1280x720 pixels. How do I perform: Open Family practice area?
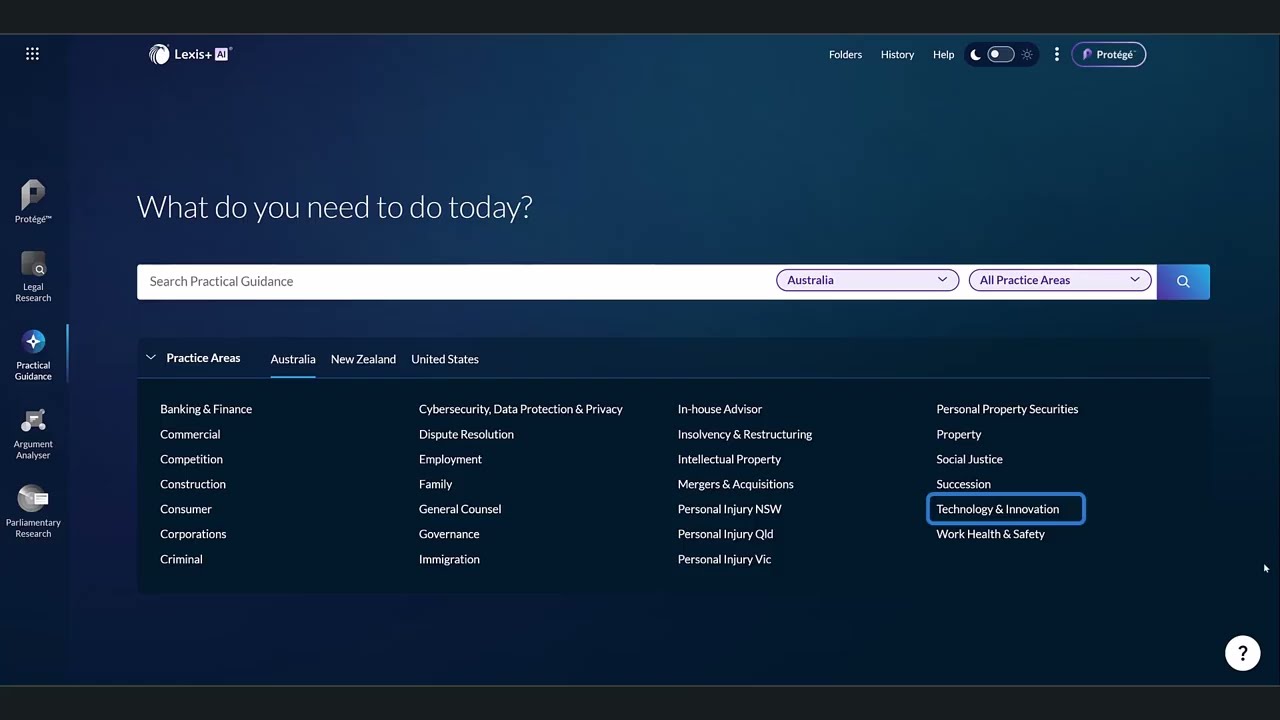pyautogui.click(x=435, y=484)
